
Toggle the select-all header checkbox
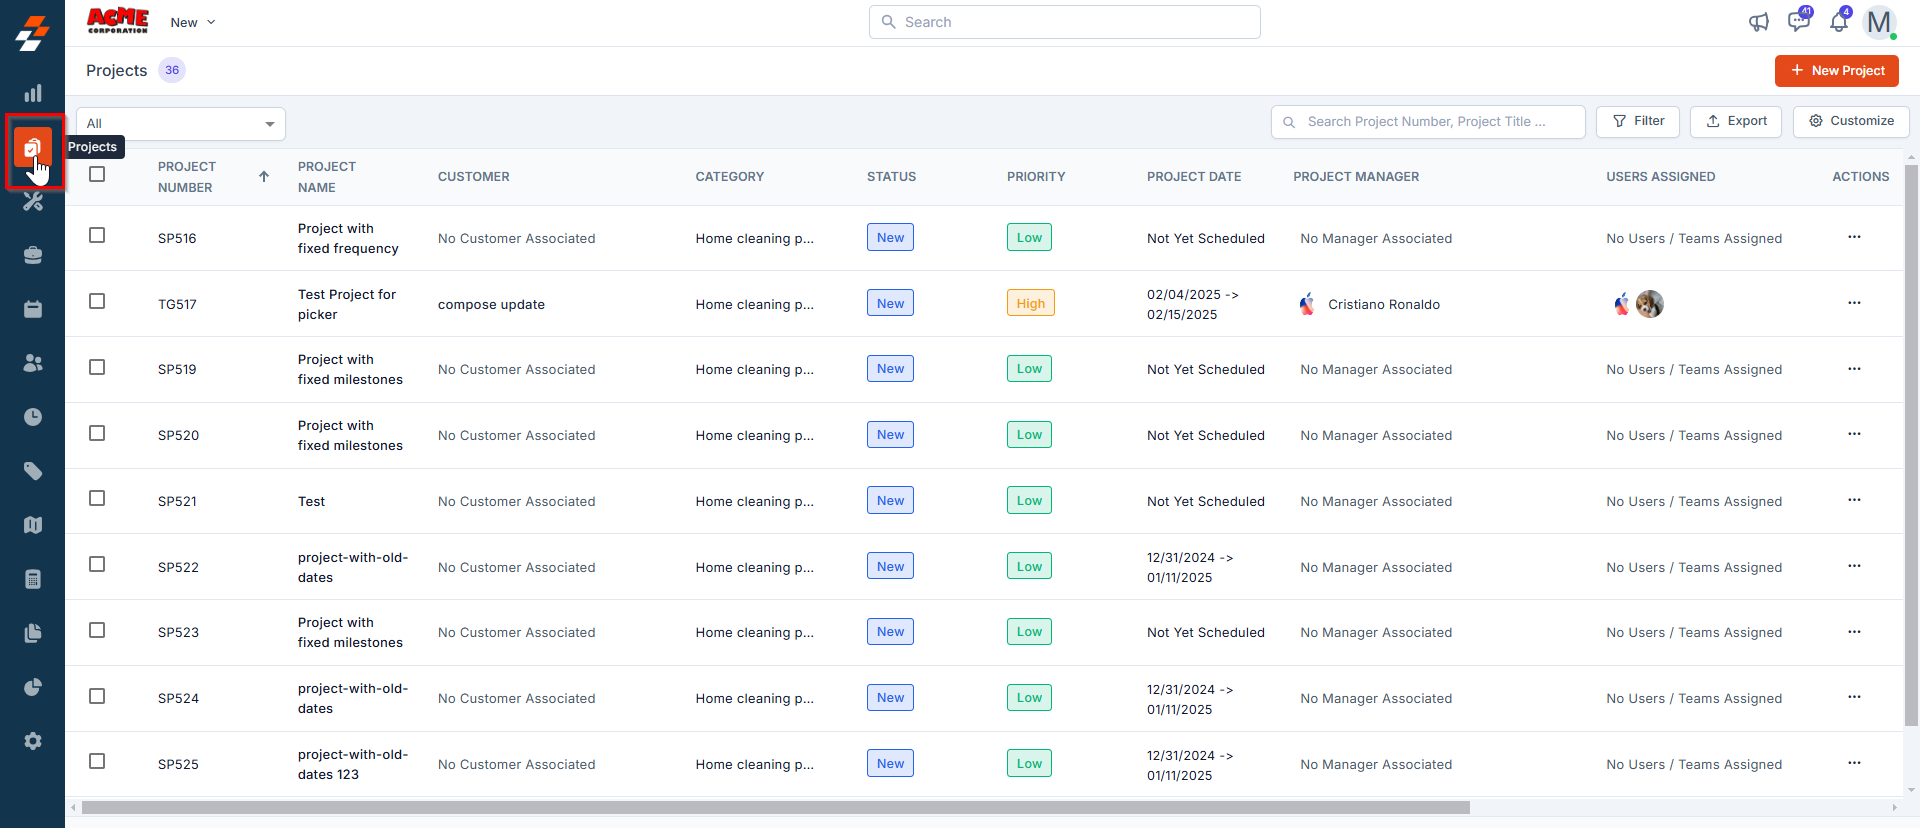pyautogui.click(x=97, y=174)
